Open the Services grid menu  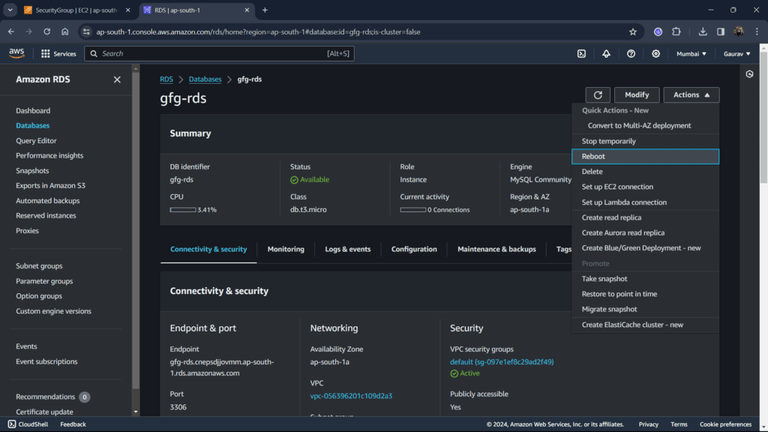point(58,54)
